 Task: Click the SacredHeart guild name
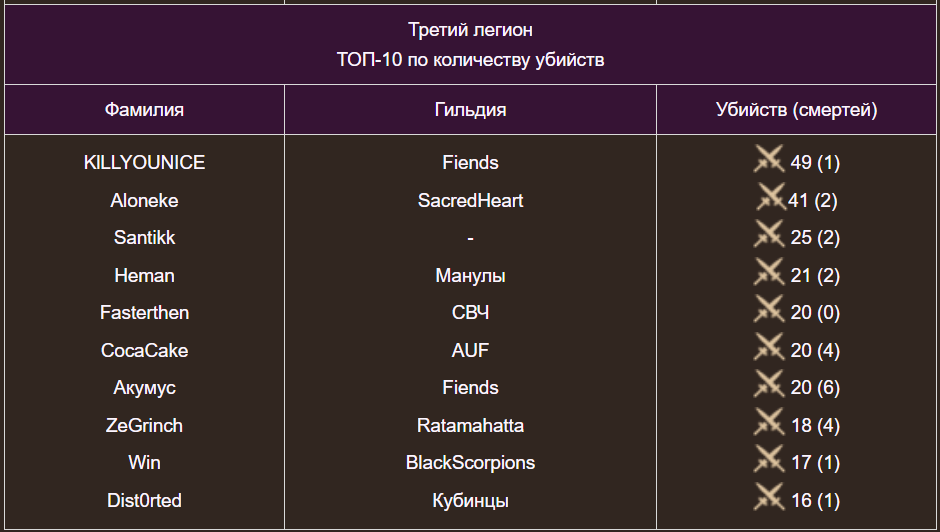[x=470, y=200]
